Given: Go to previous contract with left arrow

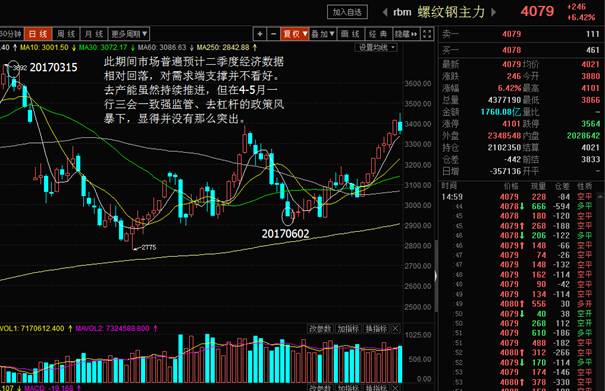Looking at the screenshot, I should pos(385,12).
